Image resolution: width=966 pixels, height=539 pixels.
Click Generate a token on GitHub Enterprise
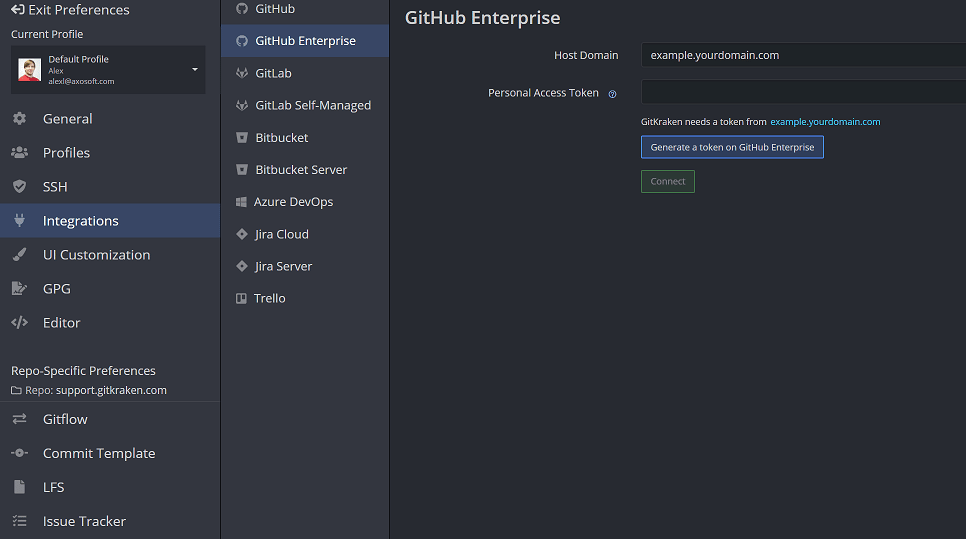pos(732,147)
